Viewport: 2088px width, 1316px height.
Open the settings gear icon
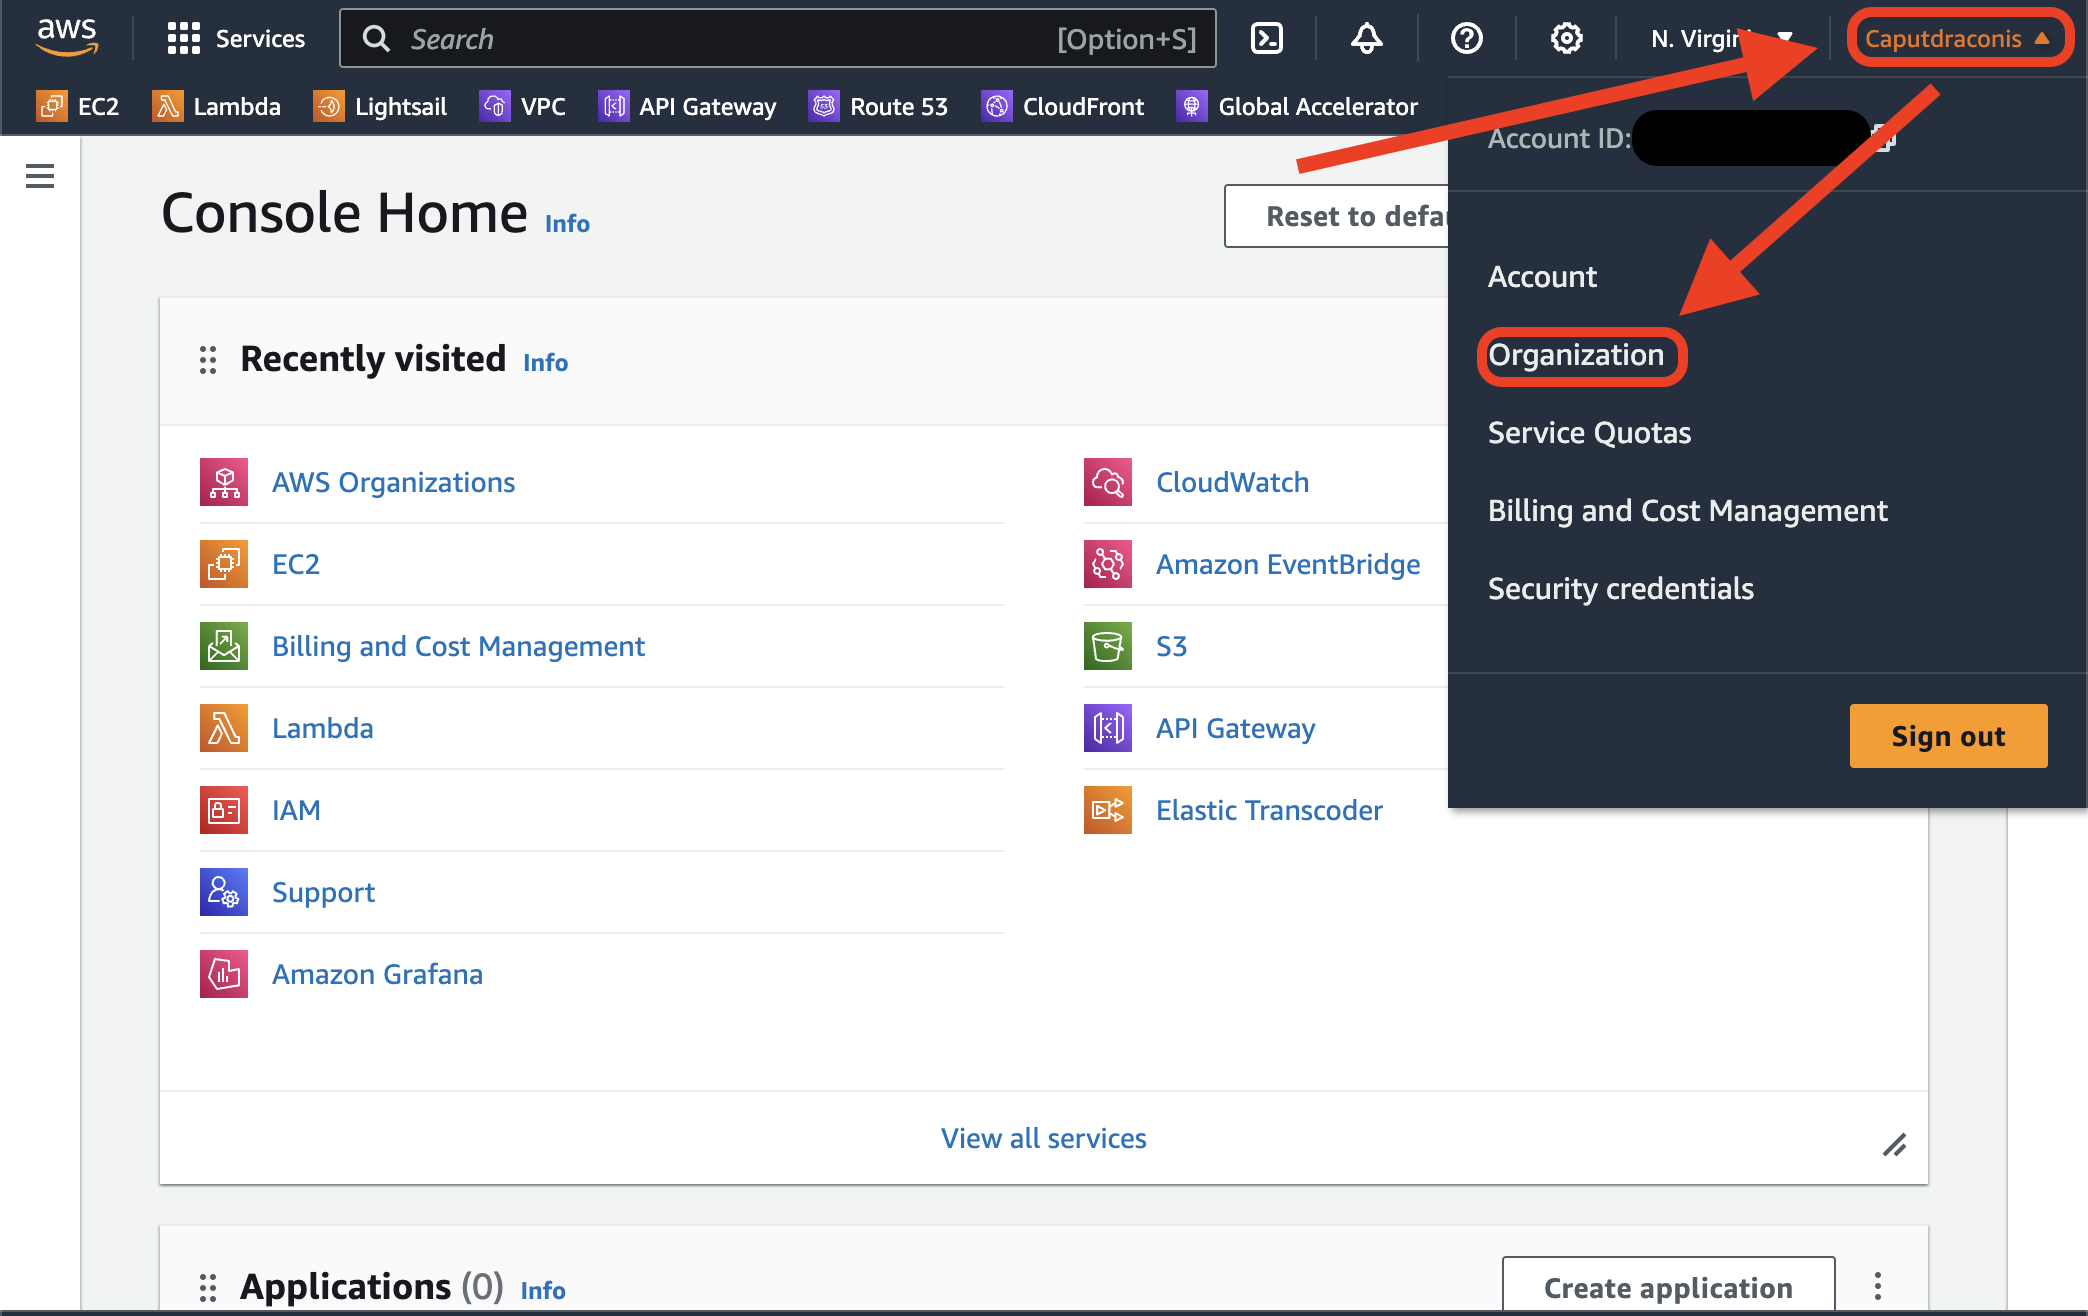tap(1566, 39)
